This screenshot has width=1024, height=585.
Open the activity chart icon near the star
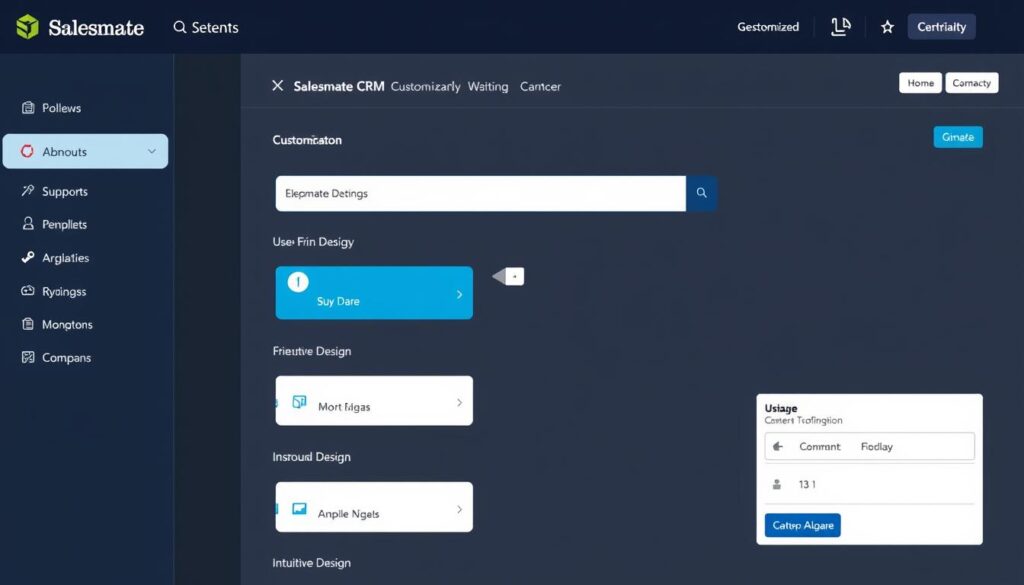[x=841, y=27]
